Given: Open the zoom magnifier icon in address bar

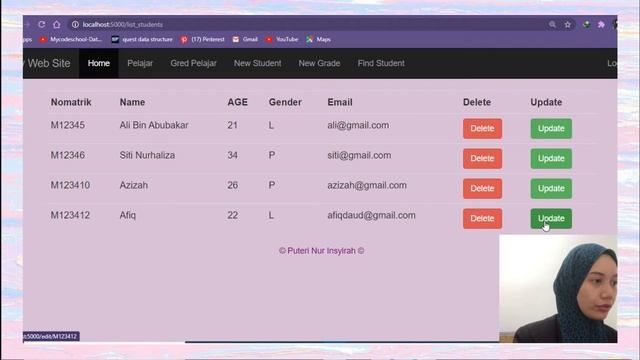Looking at the screenshot, I should 552,24.
